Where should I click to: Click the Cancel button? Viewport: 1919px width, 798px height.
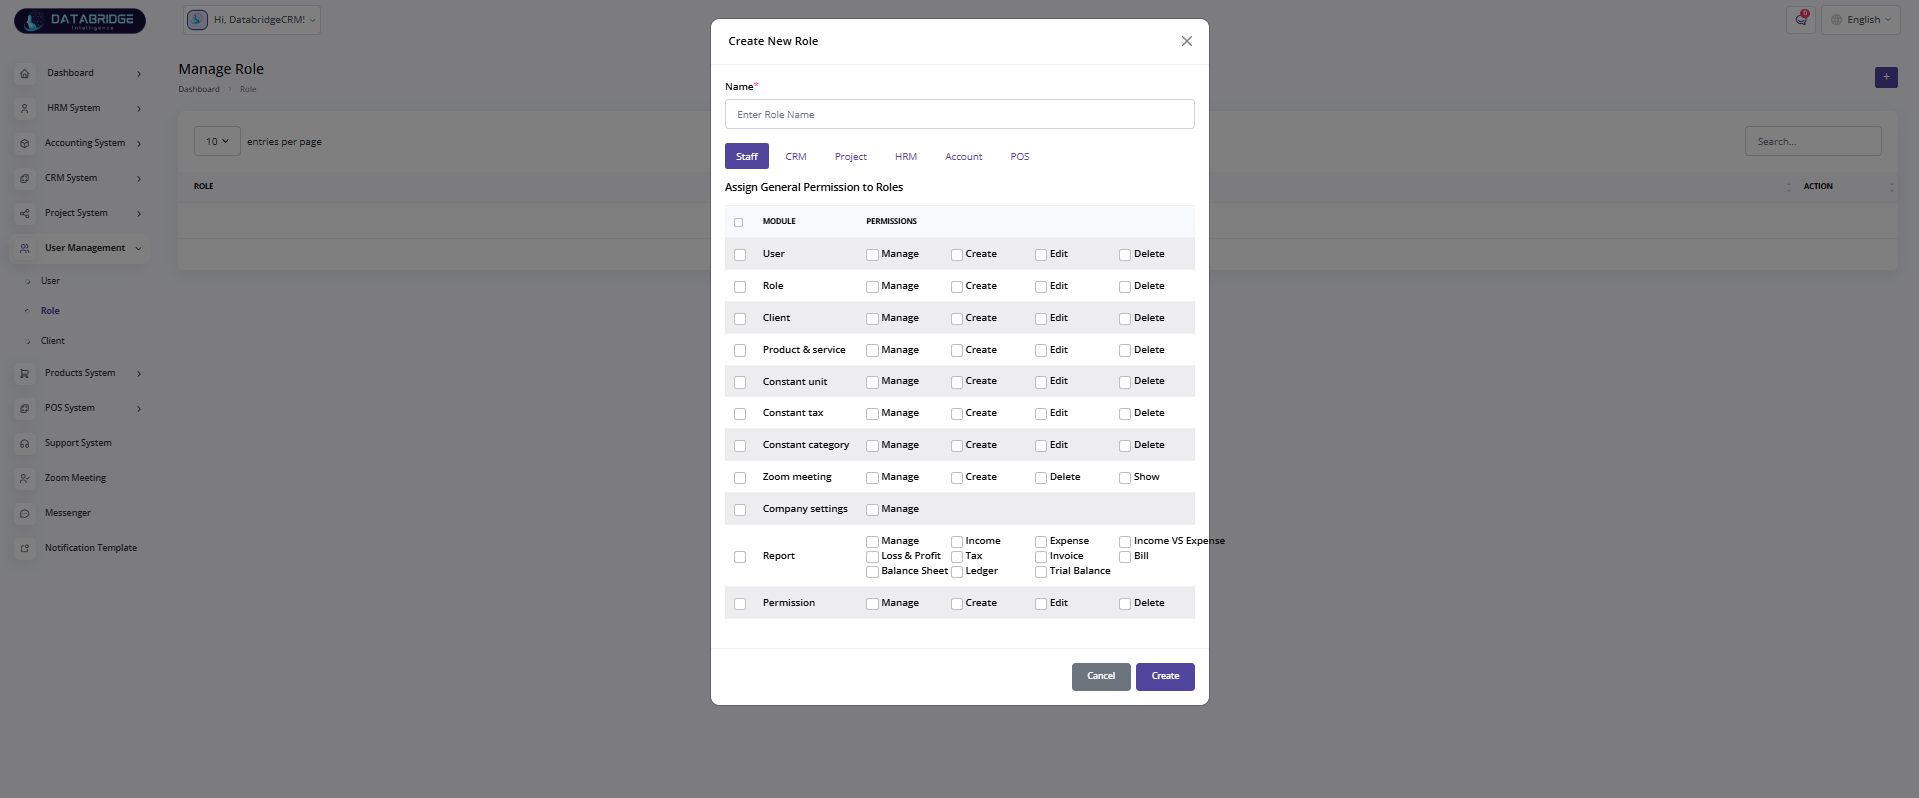coord(1101,677)
